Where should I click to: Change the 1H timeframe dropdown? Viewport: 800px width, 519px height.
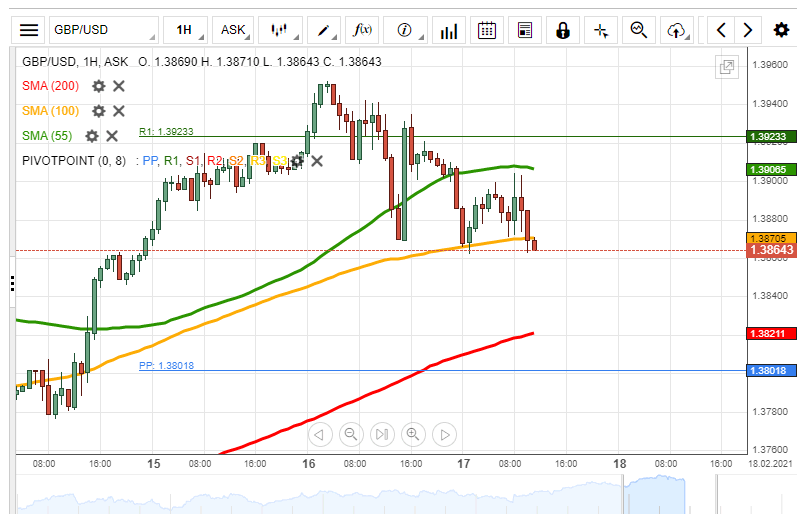[185, 30]
